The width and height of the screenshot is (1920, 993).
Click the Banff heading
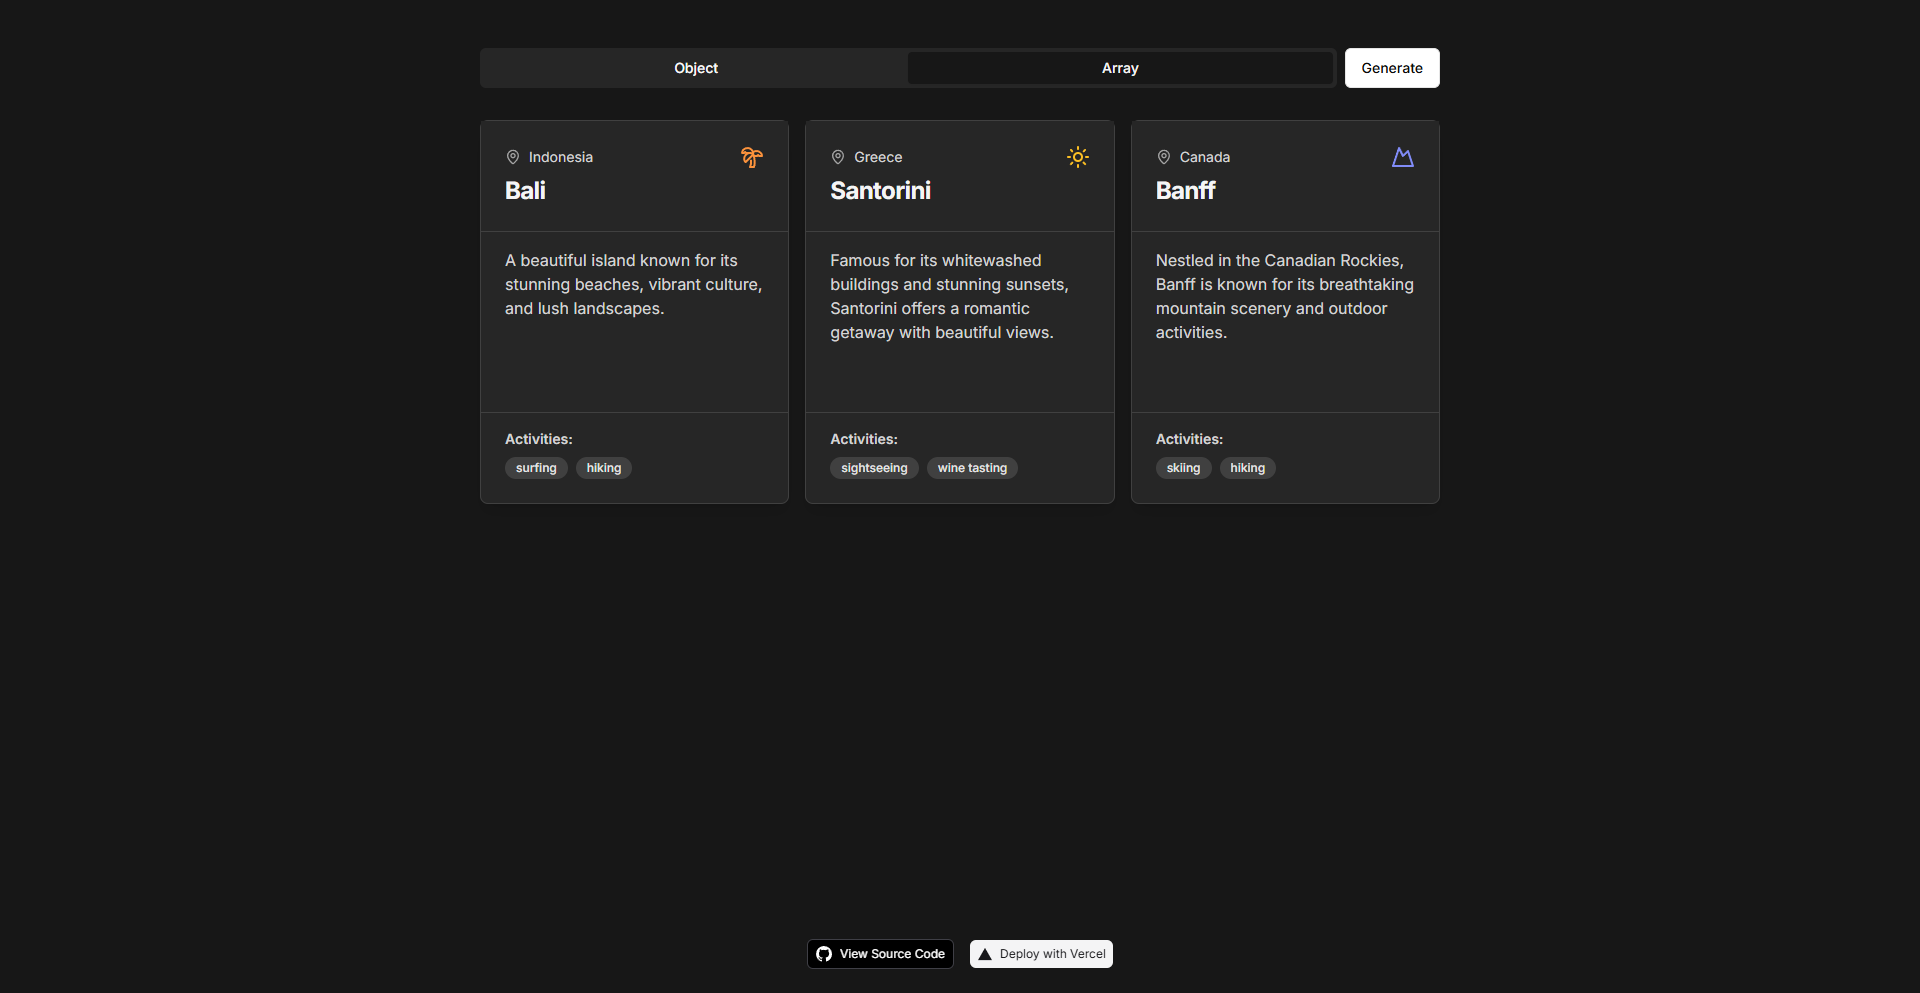(x=1185, y=191)
